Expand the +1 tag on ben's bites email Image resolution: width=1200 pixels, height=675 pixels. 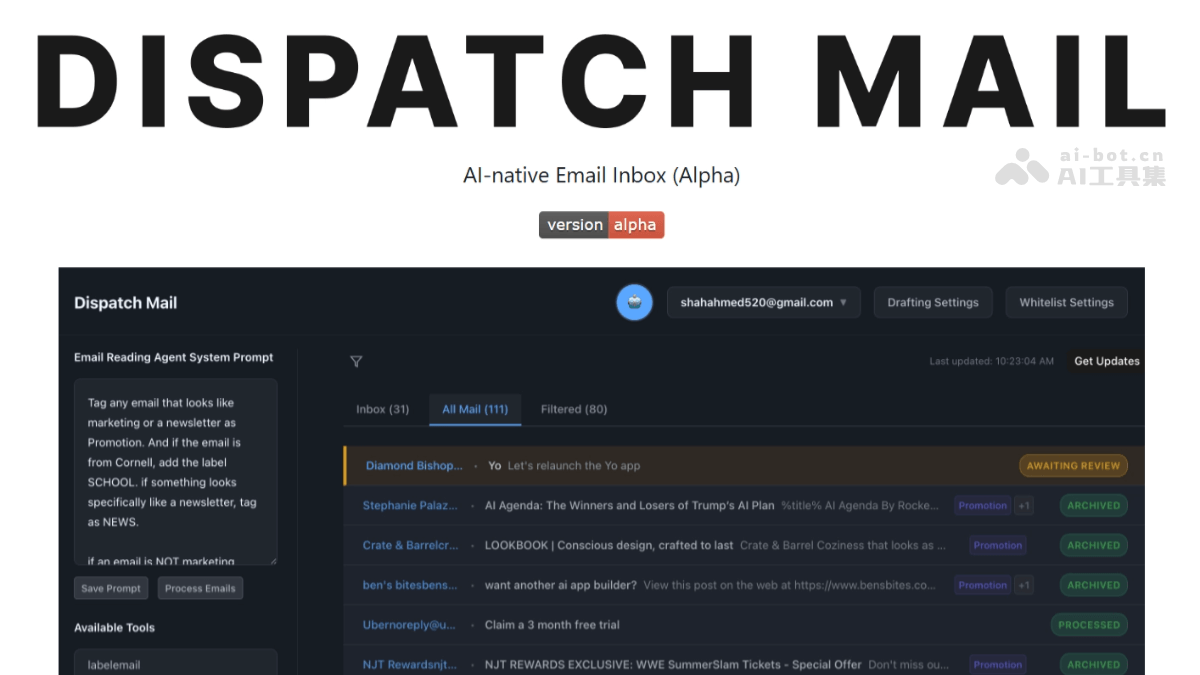1024,585
